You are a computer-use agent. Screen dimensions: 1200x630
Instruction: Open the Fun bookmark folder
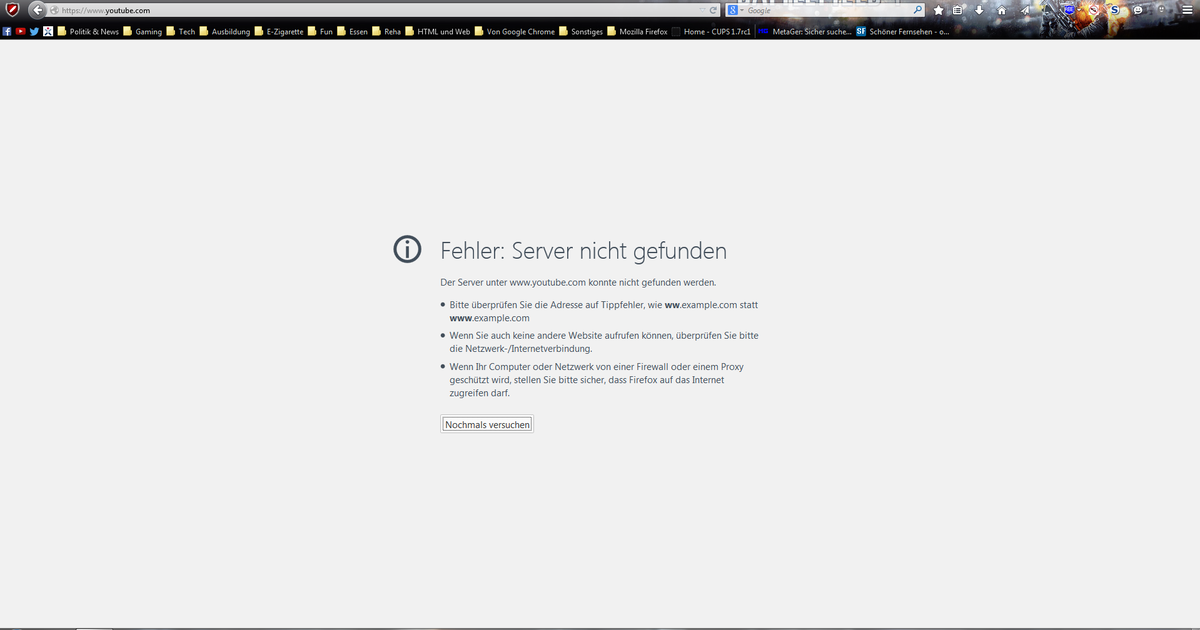click(320, 31)
